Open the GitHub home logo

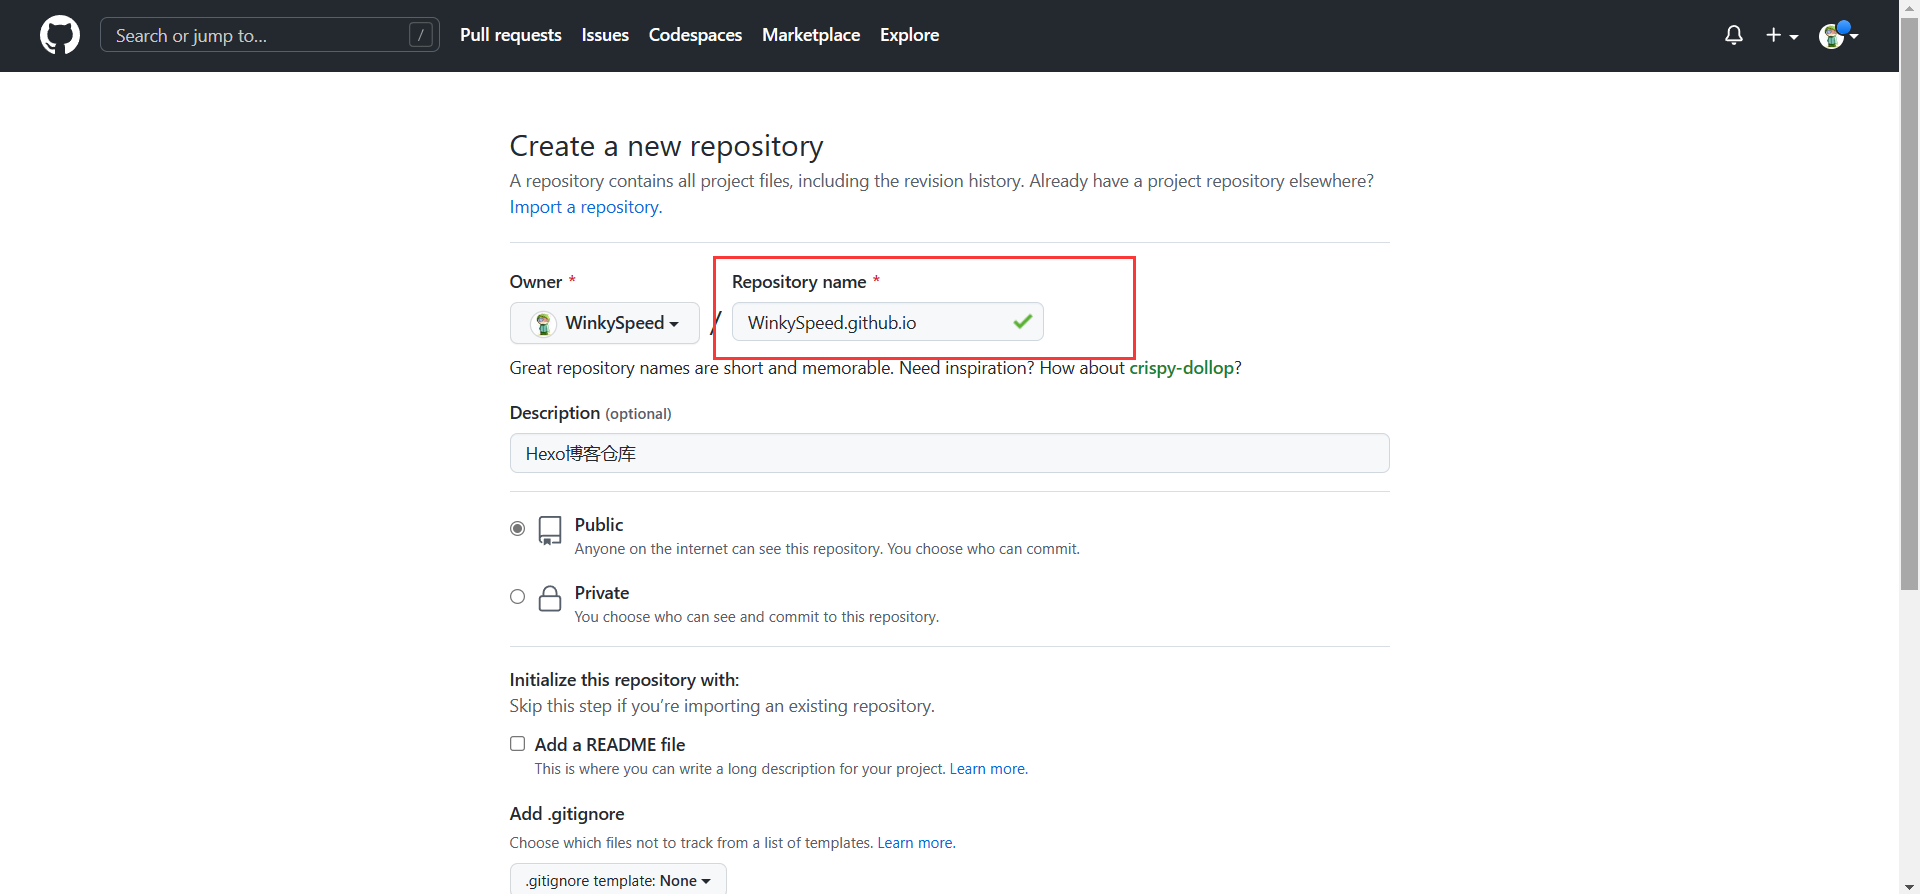coord(60,35)
